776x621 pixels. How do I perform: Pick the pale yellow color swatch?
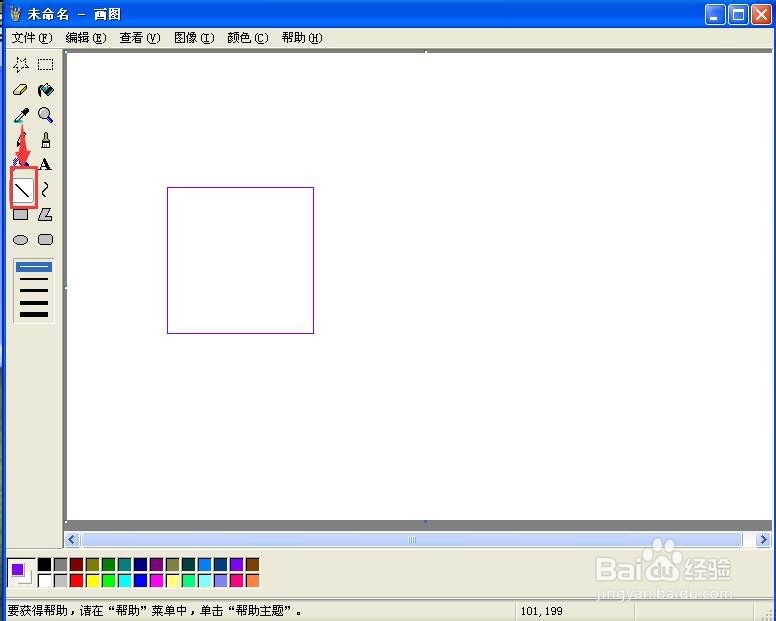(173, 580)
